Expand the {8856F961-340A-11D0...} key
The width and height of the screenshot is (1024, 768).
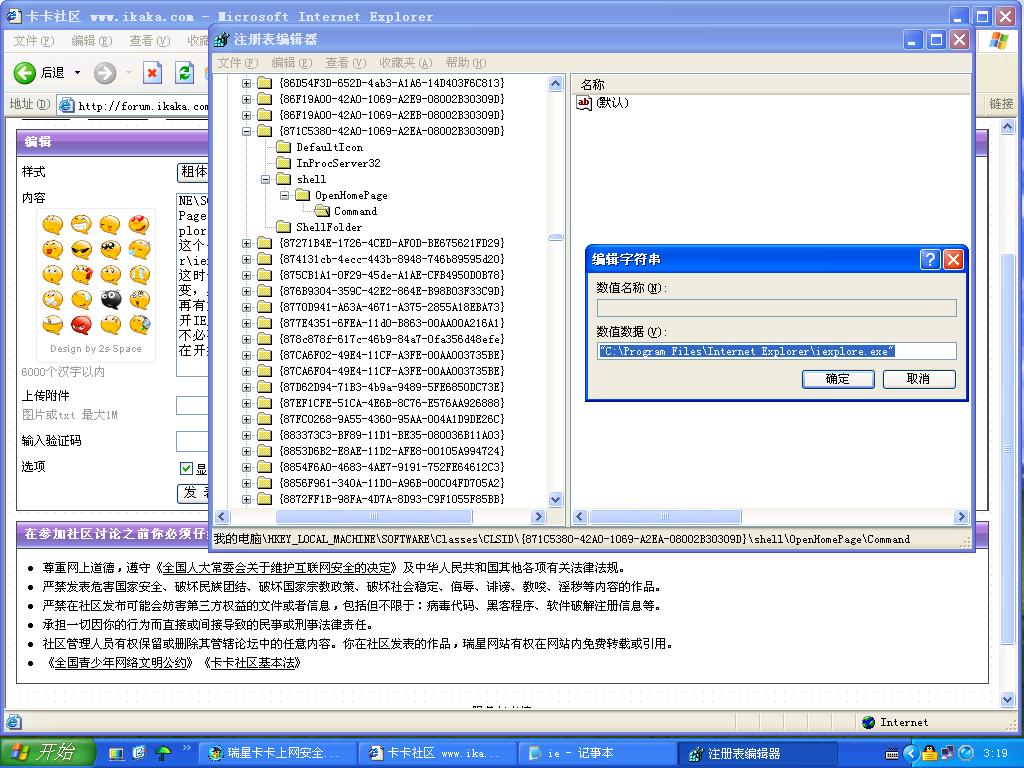point(246,483)
